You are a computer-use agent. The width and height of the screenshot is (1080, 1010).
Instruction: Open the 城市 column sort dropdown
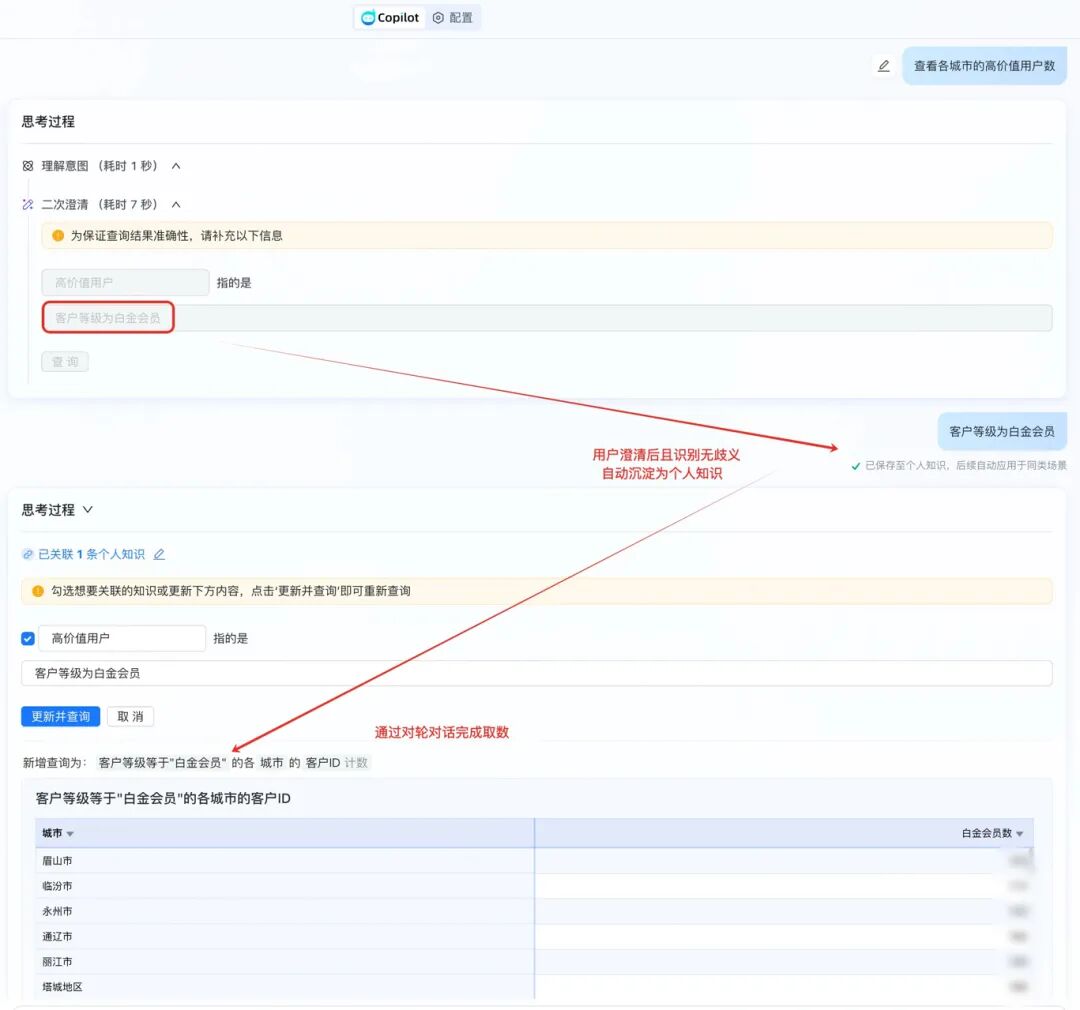coord(70,834)
